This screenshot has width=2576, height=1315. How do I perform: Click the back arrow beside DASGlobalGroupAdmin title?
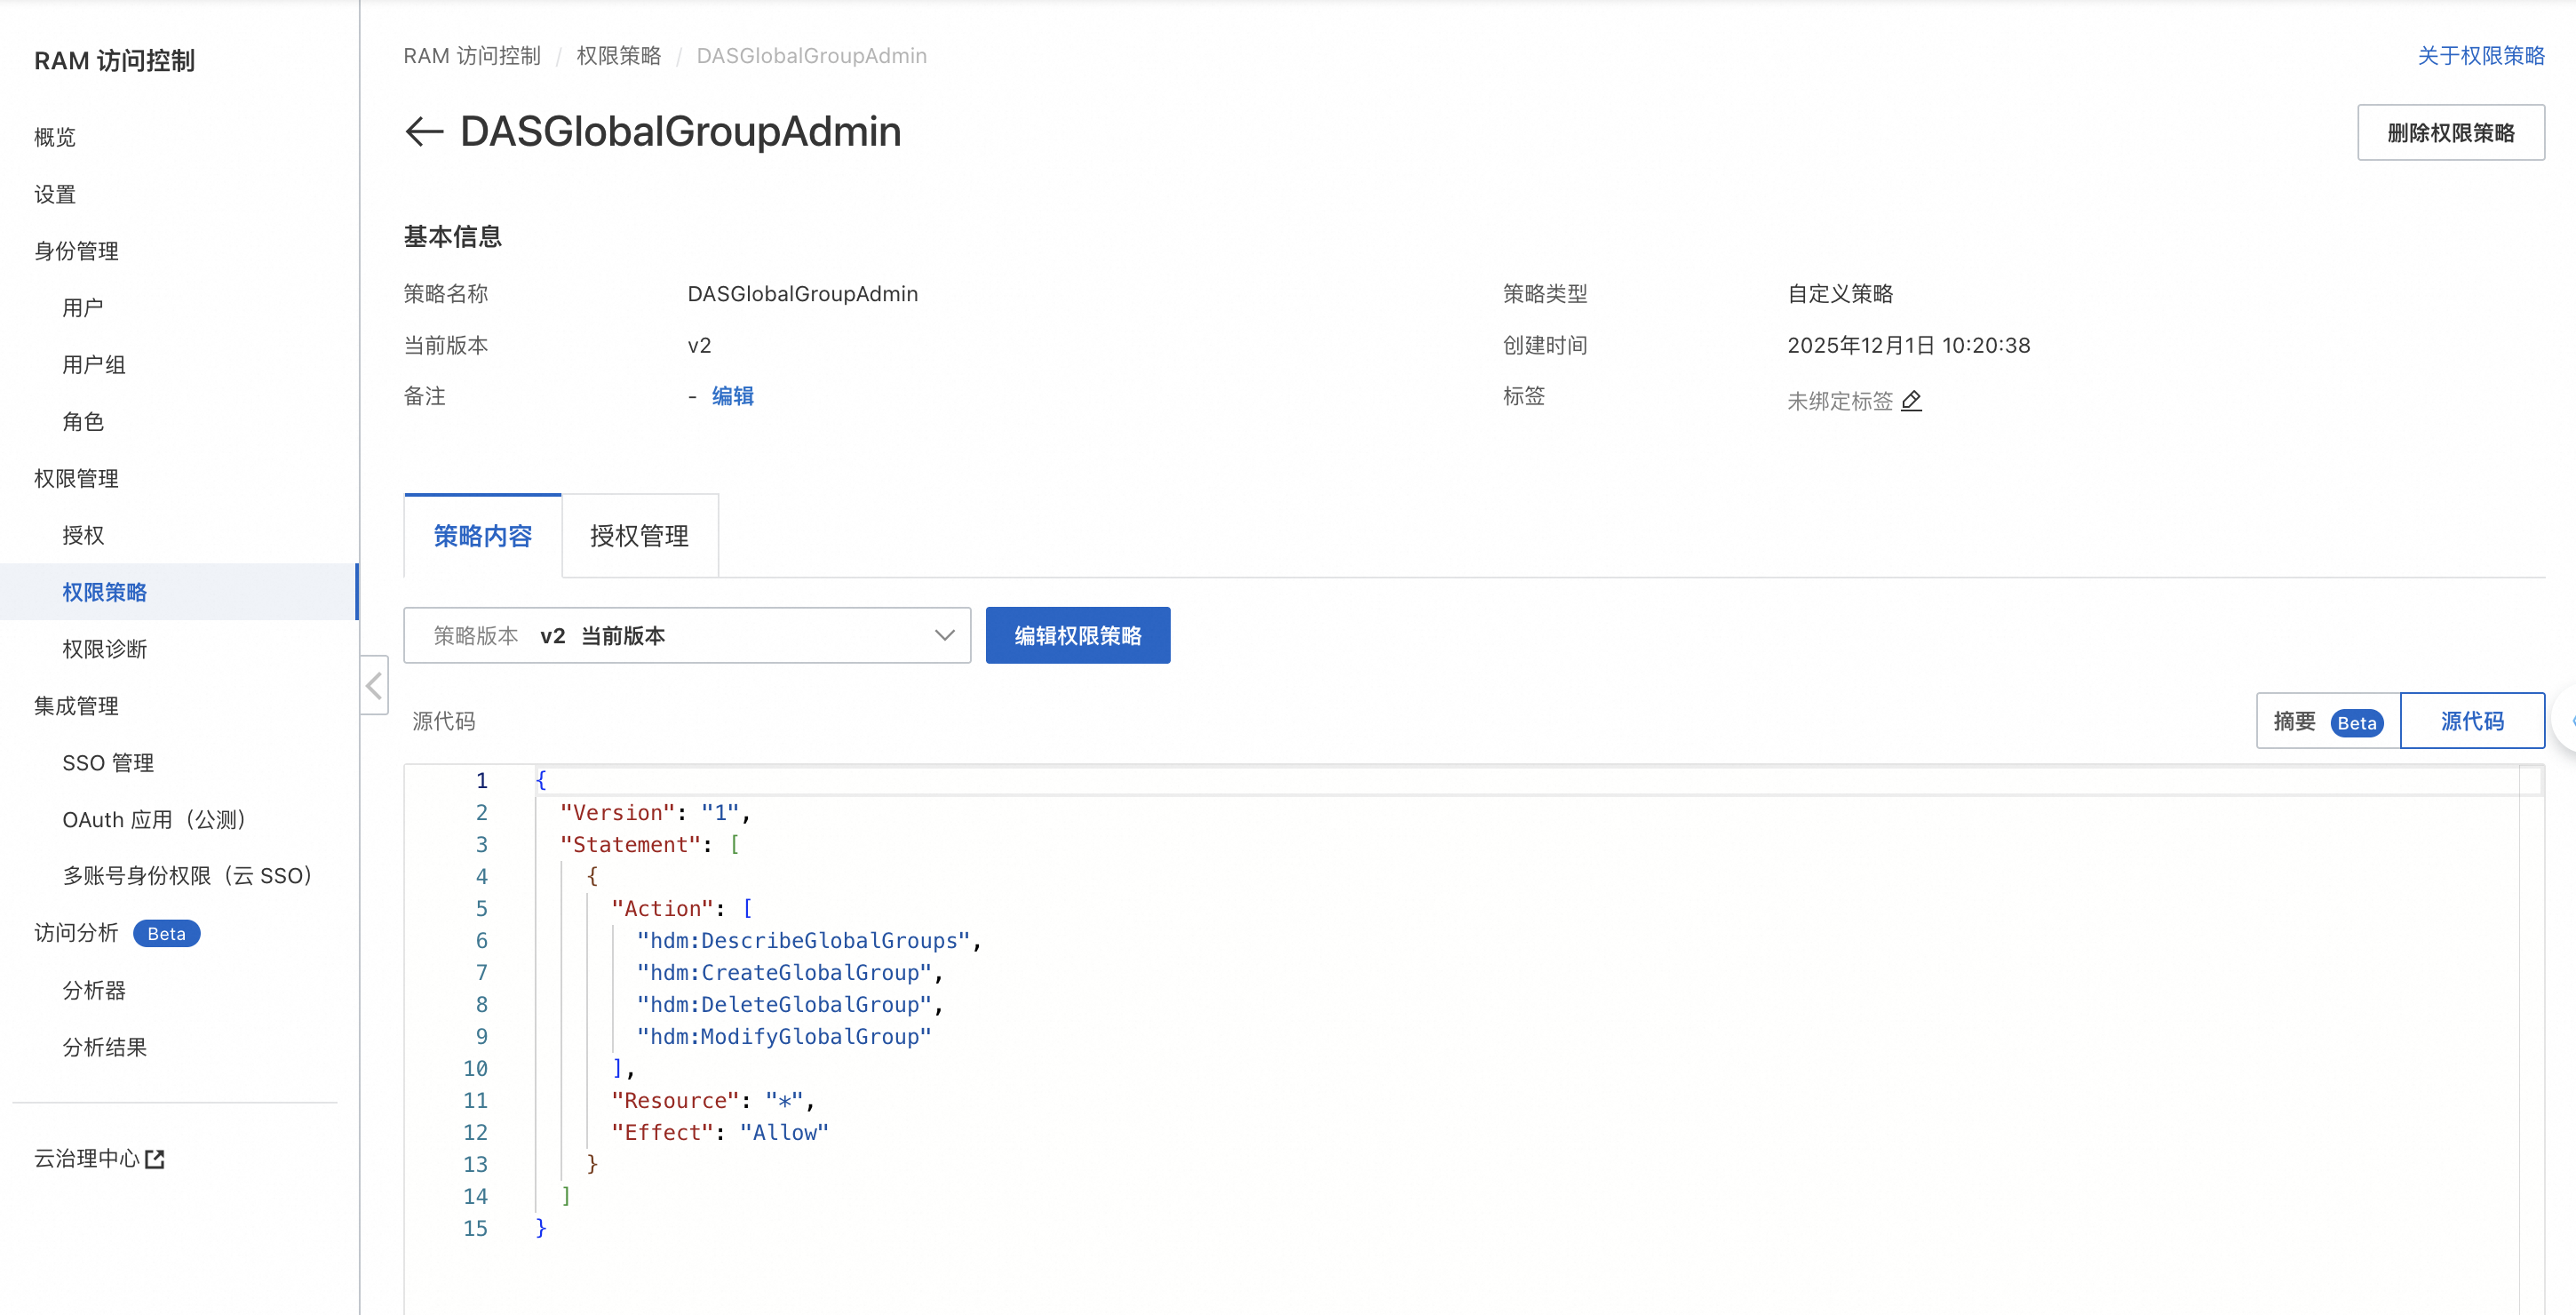(x=424, y=132)
